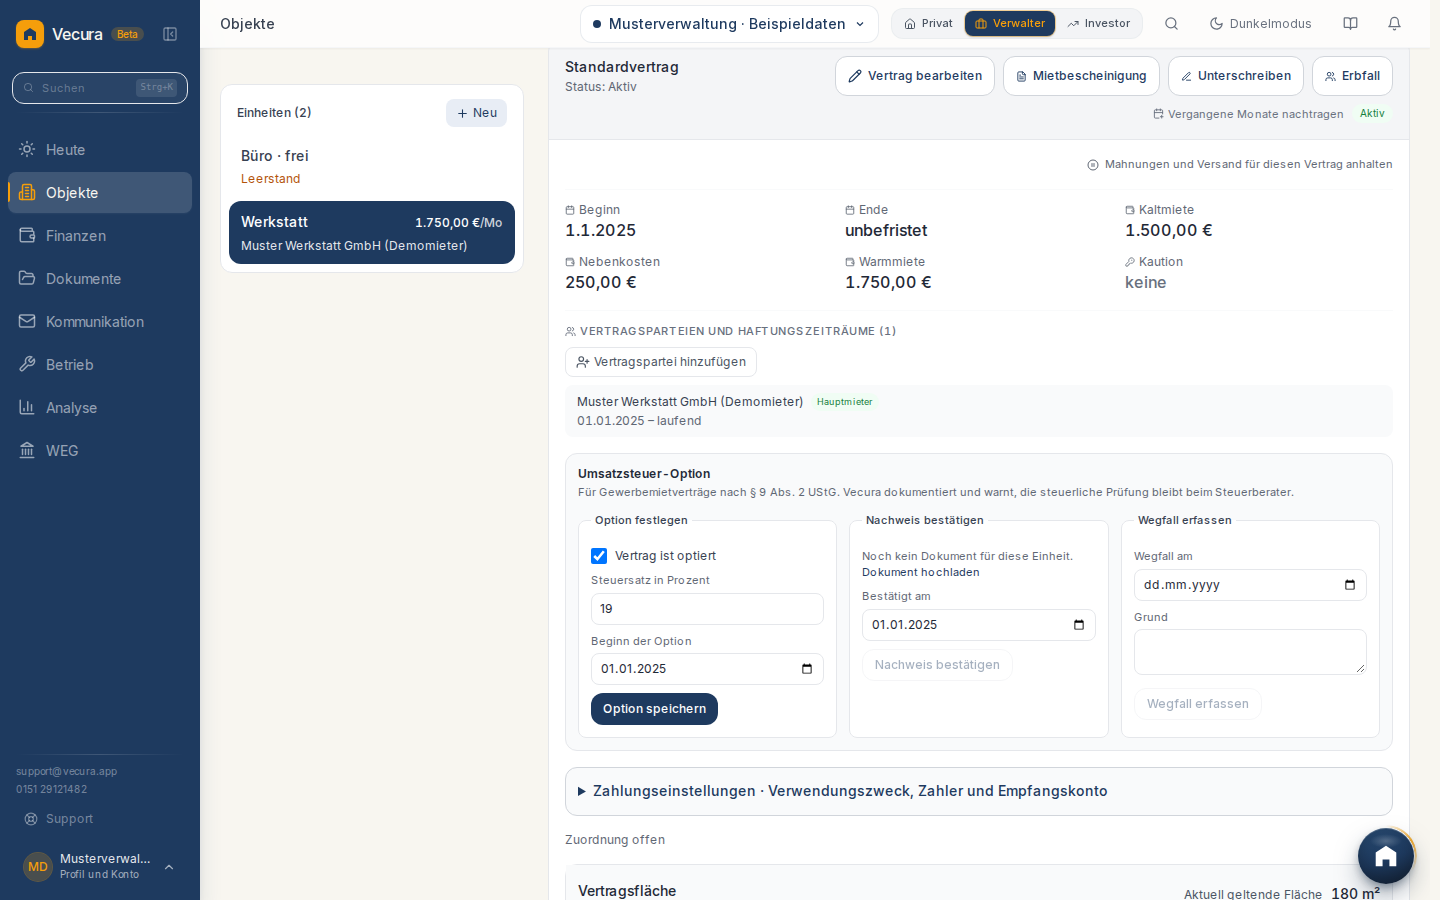Open floating home assistant button
This screenshot has width=1440, height=900.
[x=1386, y=856]
